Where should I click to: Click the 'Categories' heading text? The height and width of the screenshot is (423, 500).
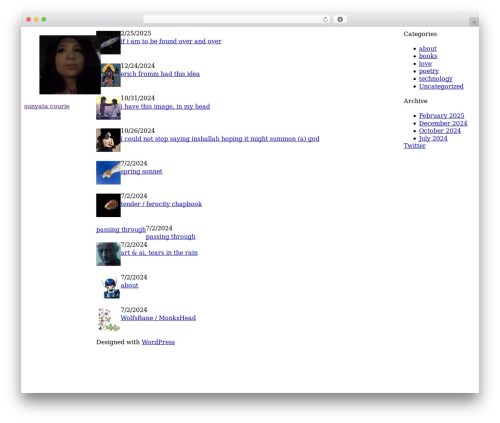click(x=420, y=34)
